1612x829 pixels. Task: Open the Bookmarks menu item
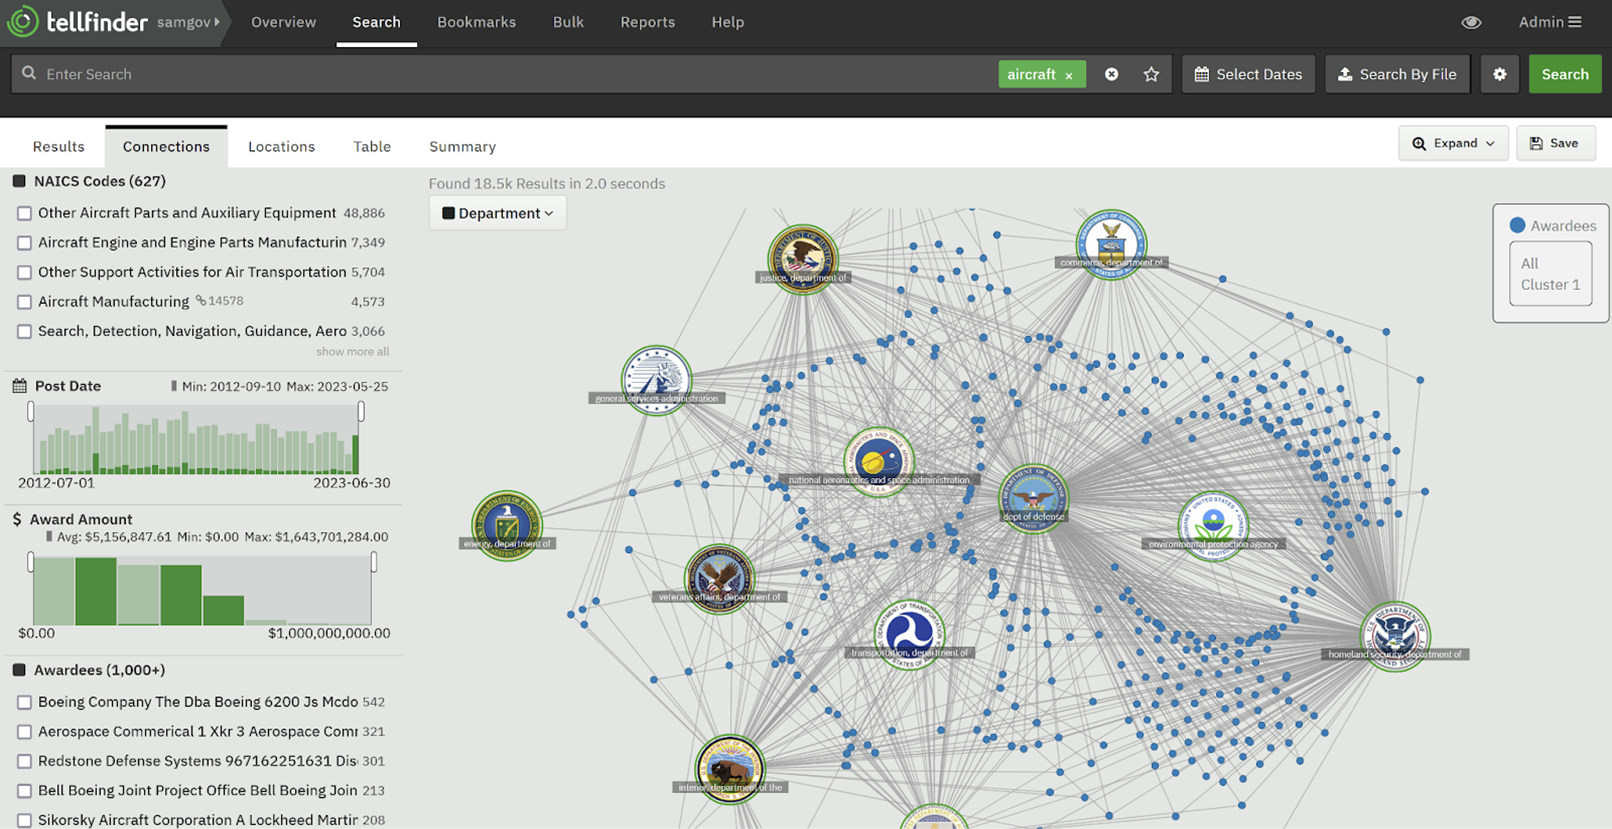coord(476,22)
